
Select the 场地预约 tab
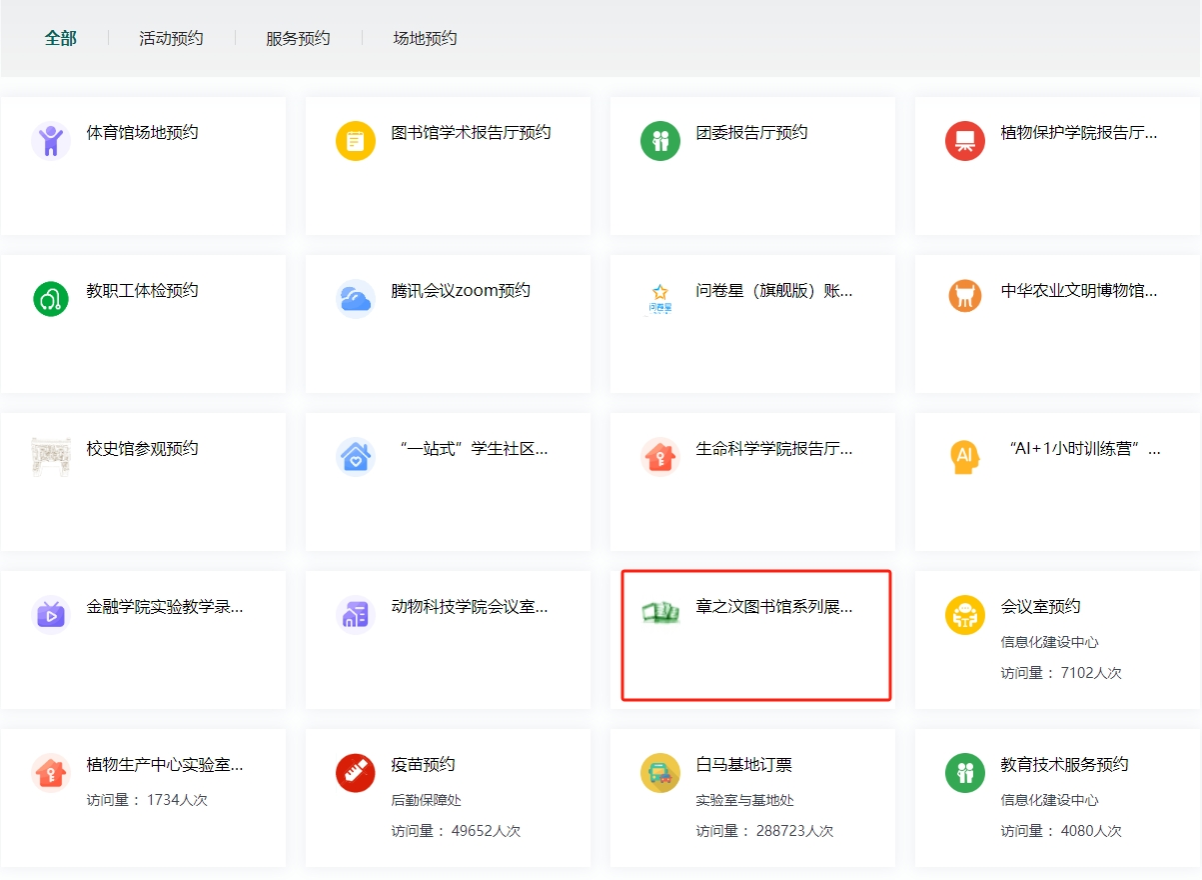click(x=425, y=38)
